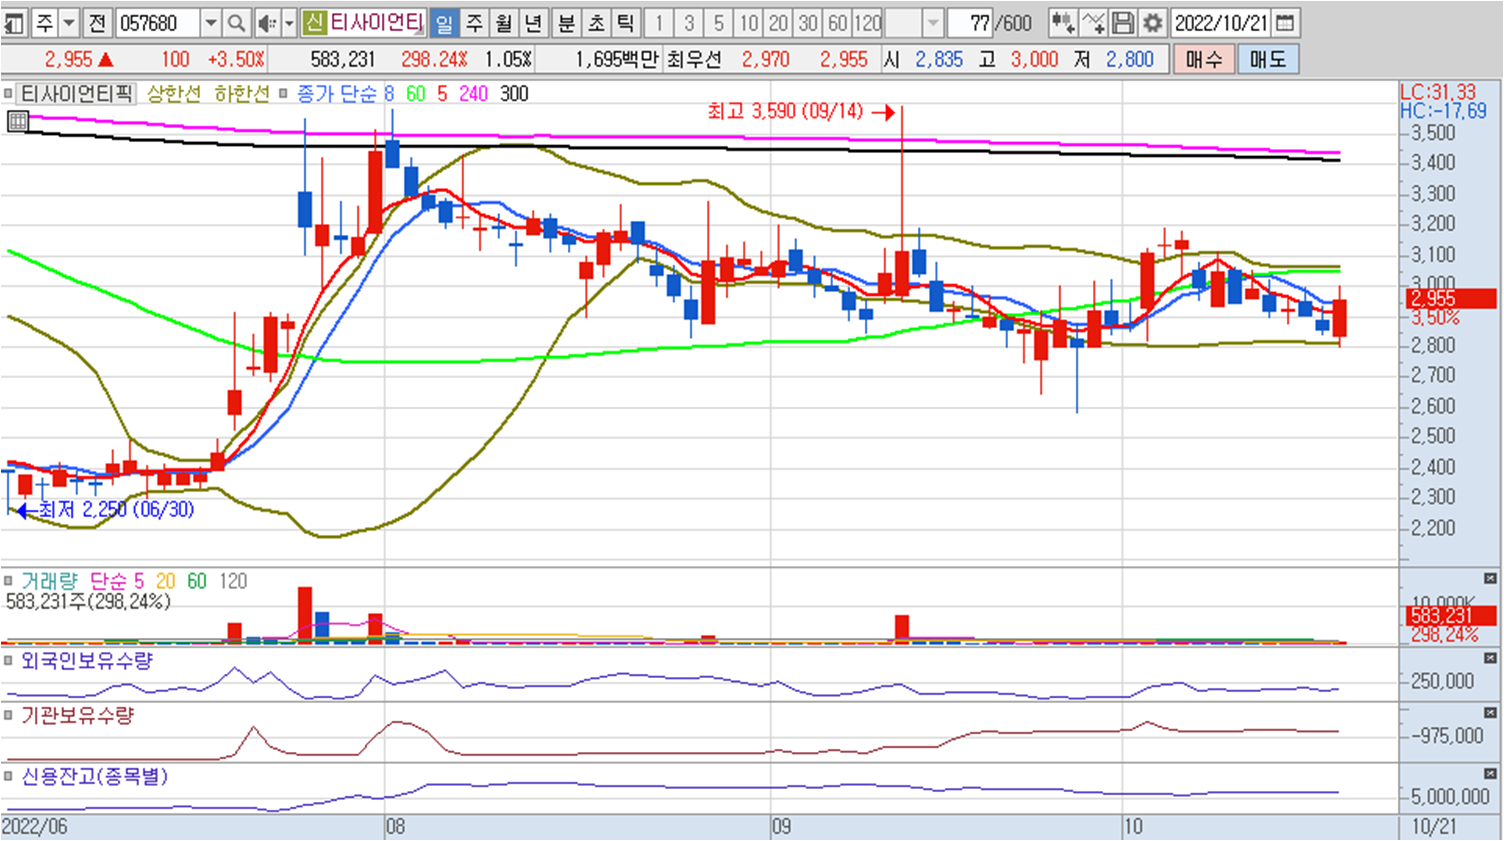This screenshot has height=841, width=1504.
Task: Click the date field 2022/10/21
Action: click(1220, 22)
